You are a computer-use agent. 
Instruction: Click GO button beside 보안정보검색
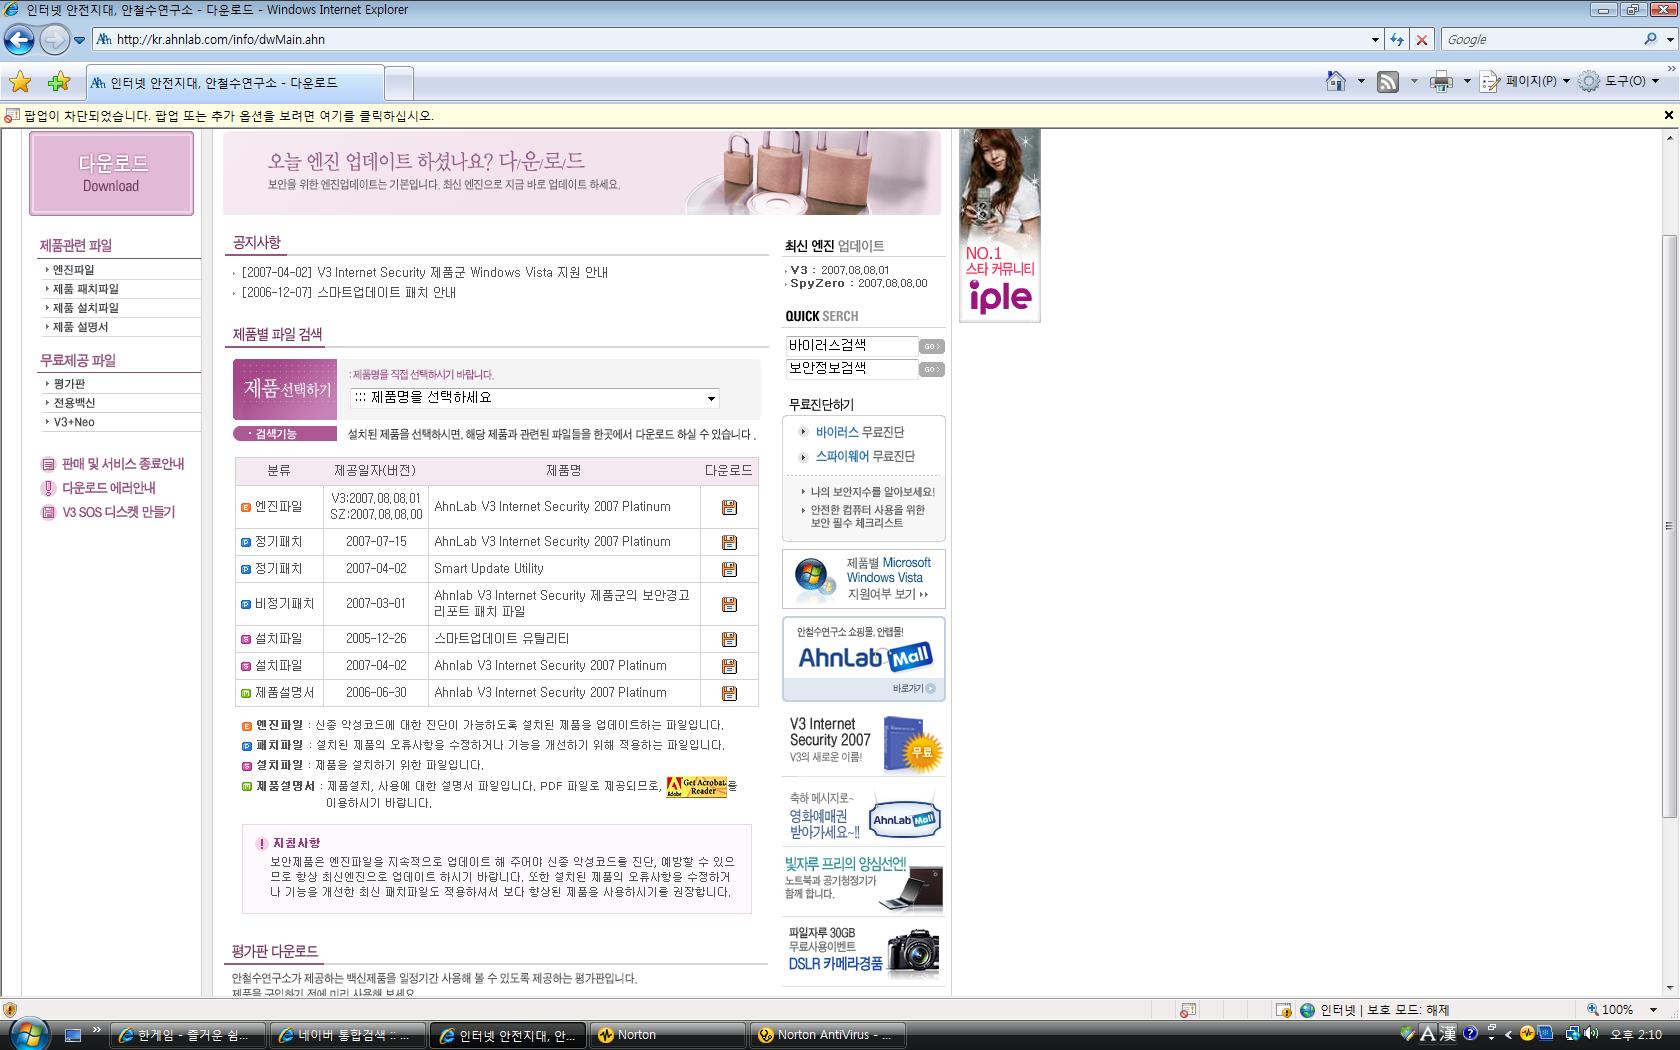(x=932, y=369)
